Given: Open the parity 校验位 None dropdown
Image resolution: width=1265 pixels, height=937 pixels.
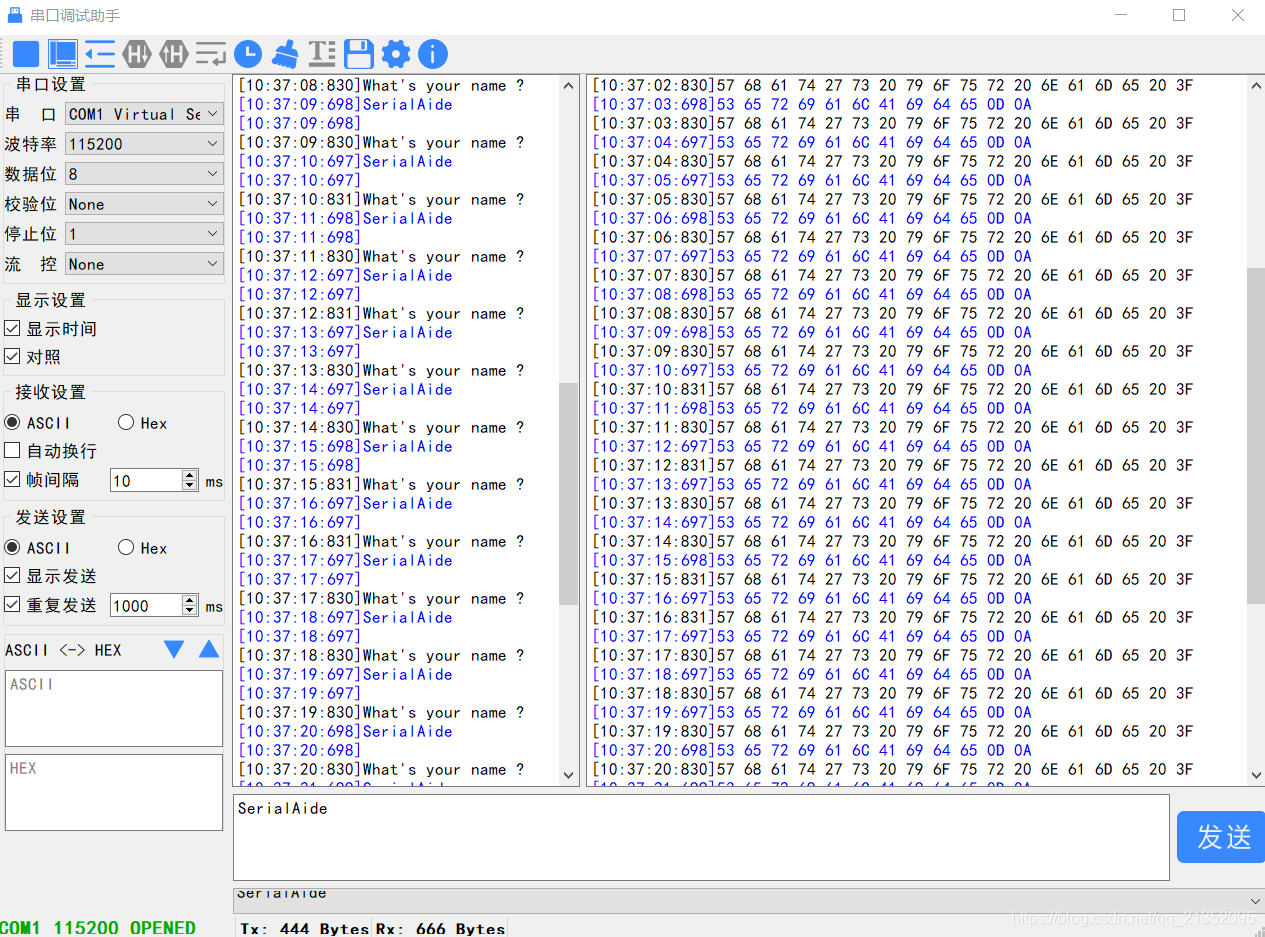Looking at the screenshot, I should pyautogui.click(x=144, y=204).
